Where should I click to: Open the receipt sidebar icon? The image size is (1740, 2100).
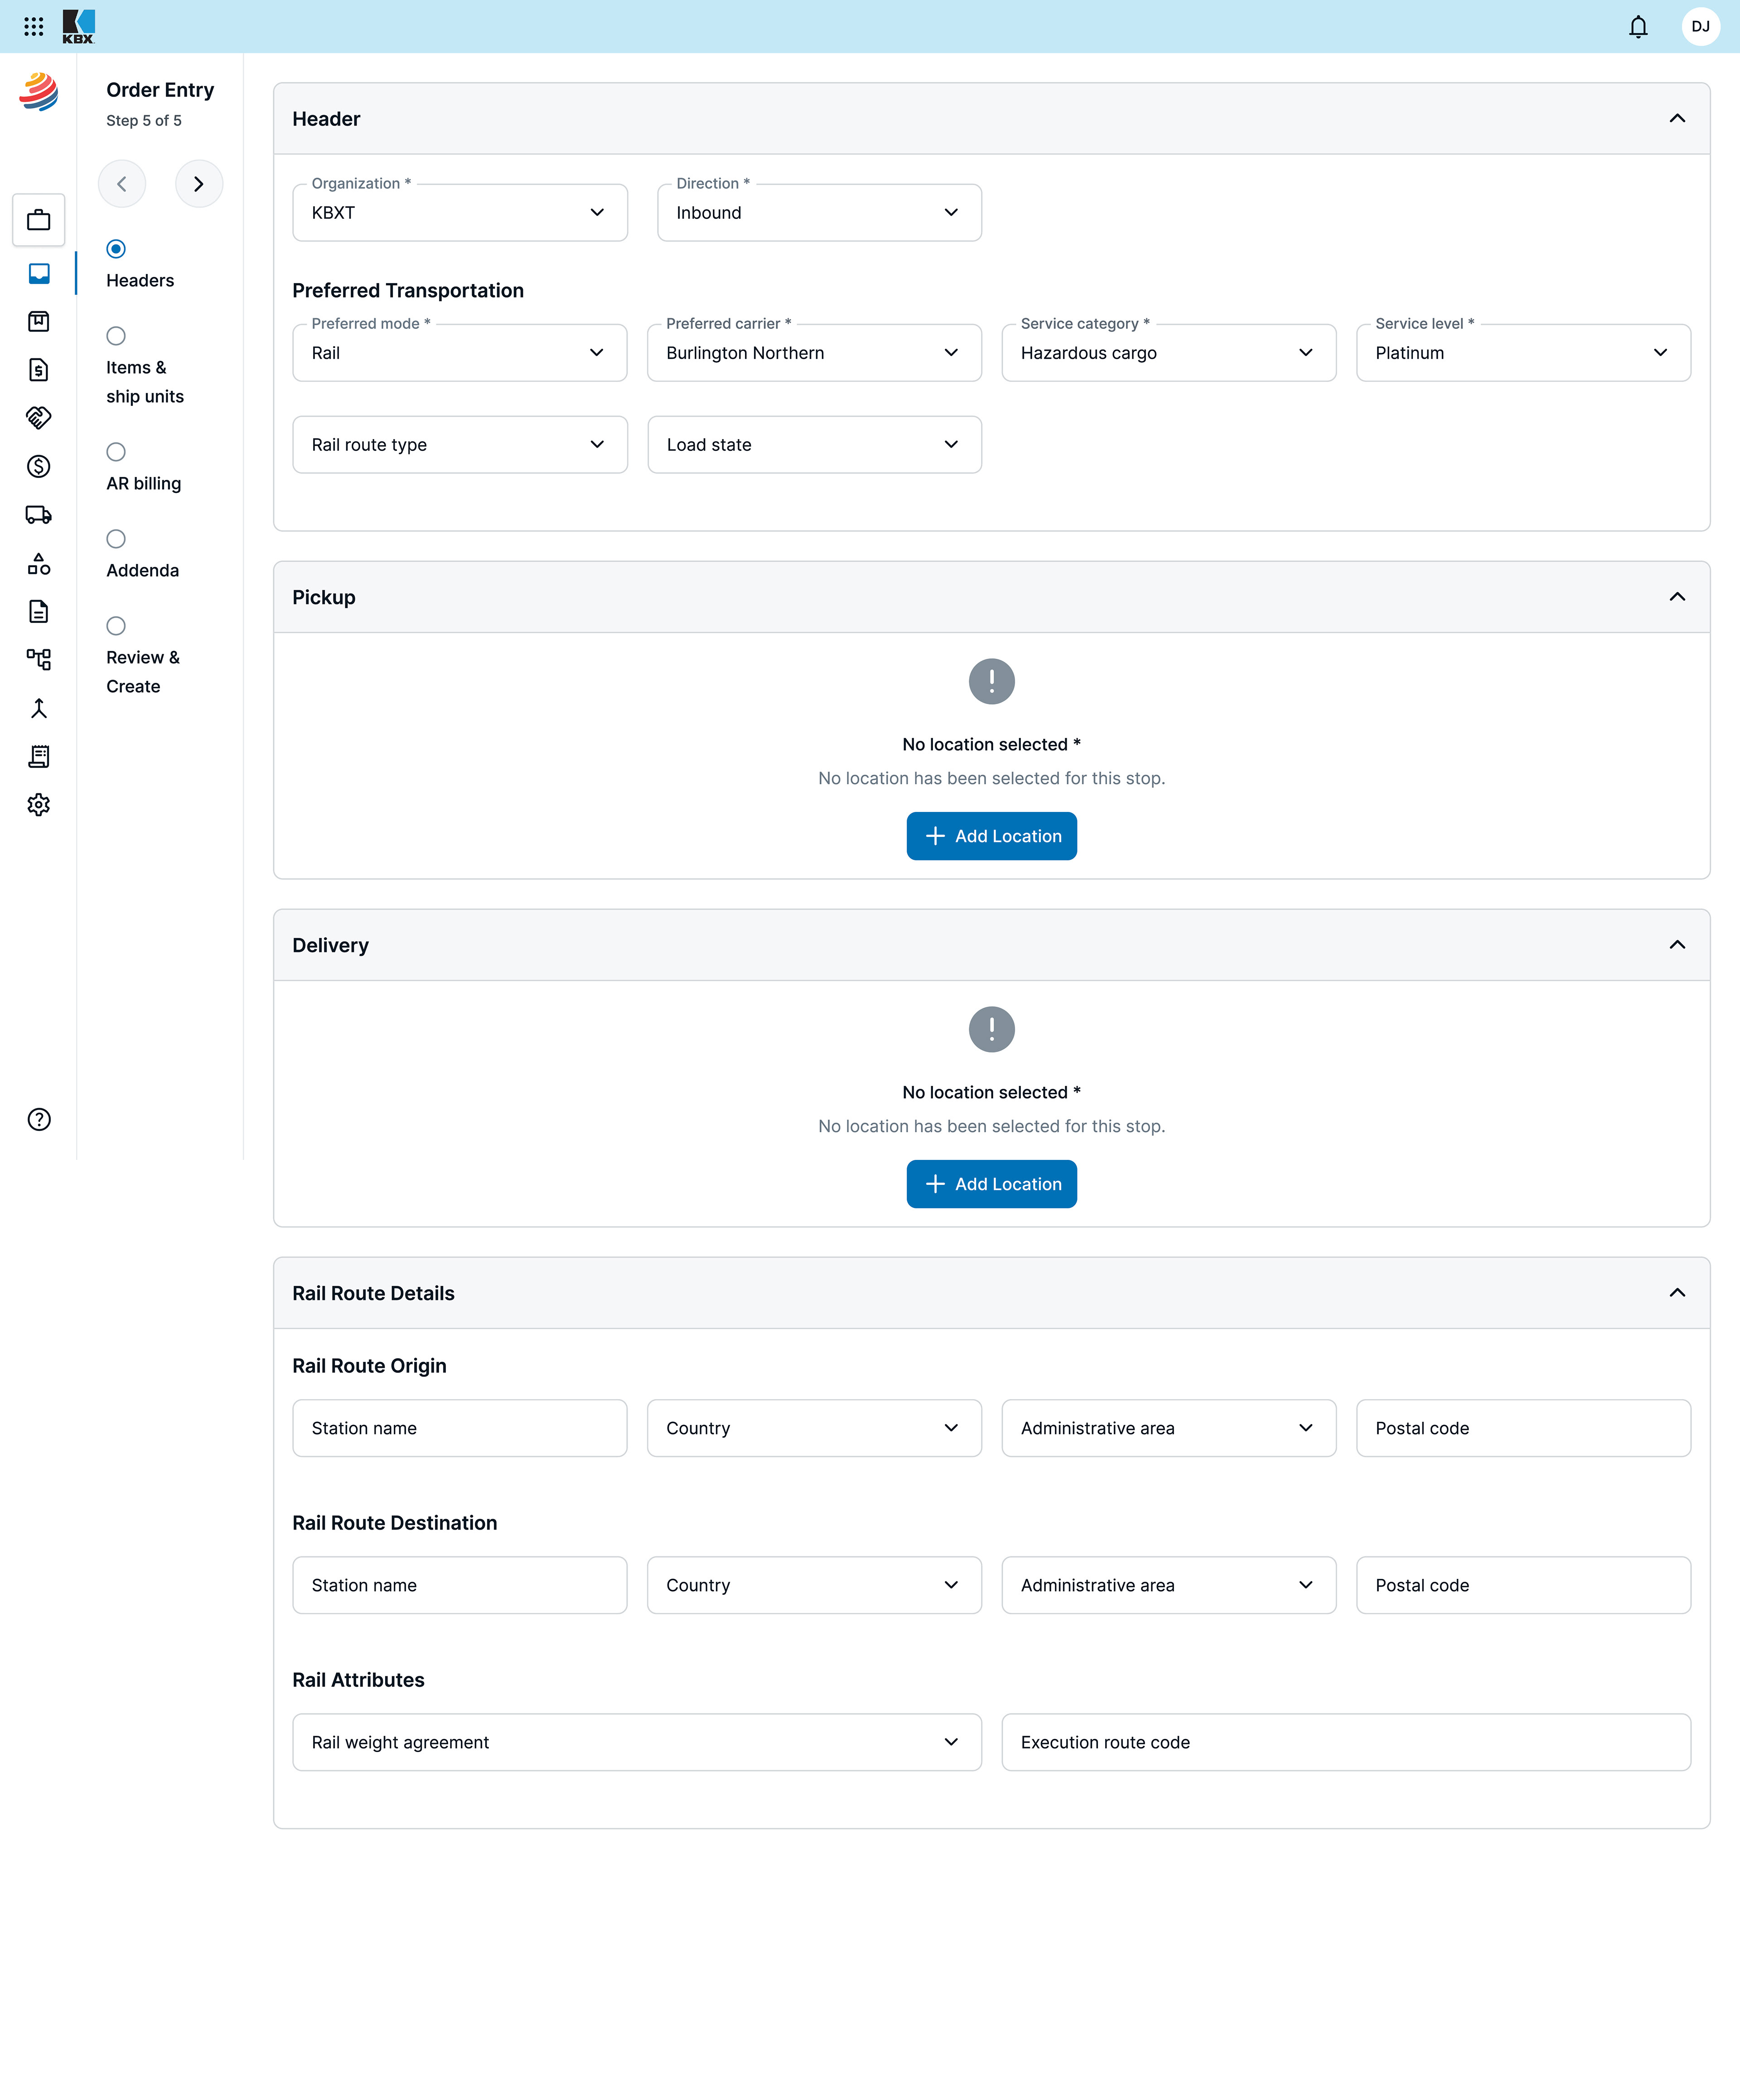[39, 757]
